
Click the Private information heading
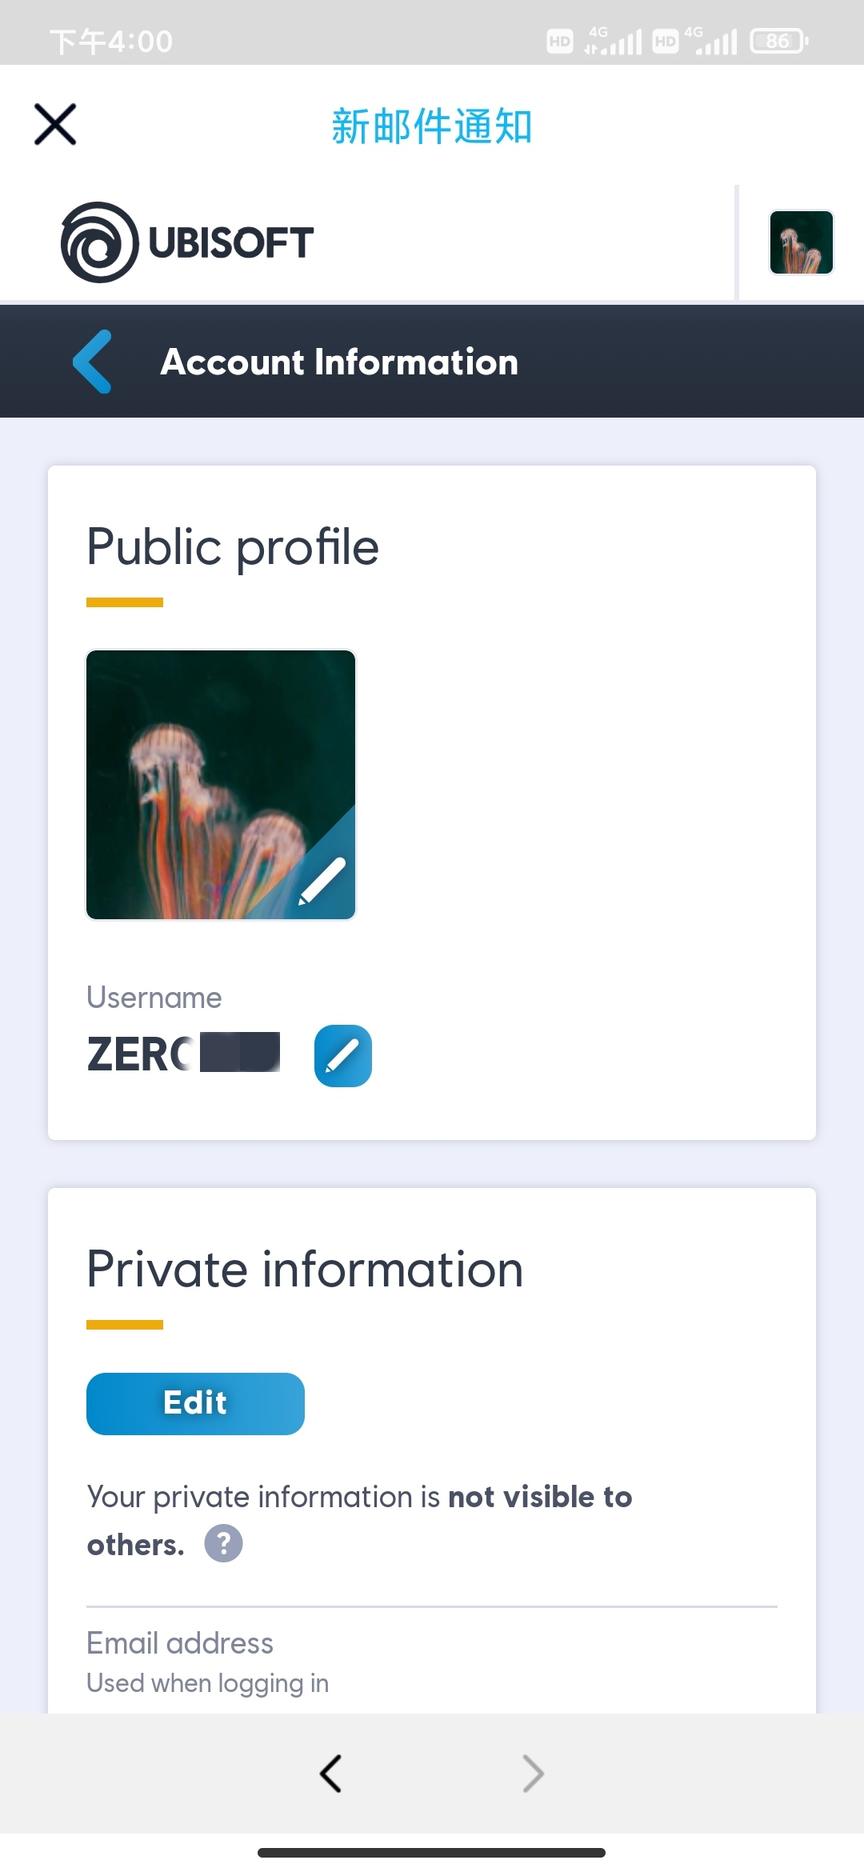pos(305,1270)
